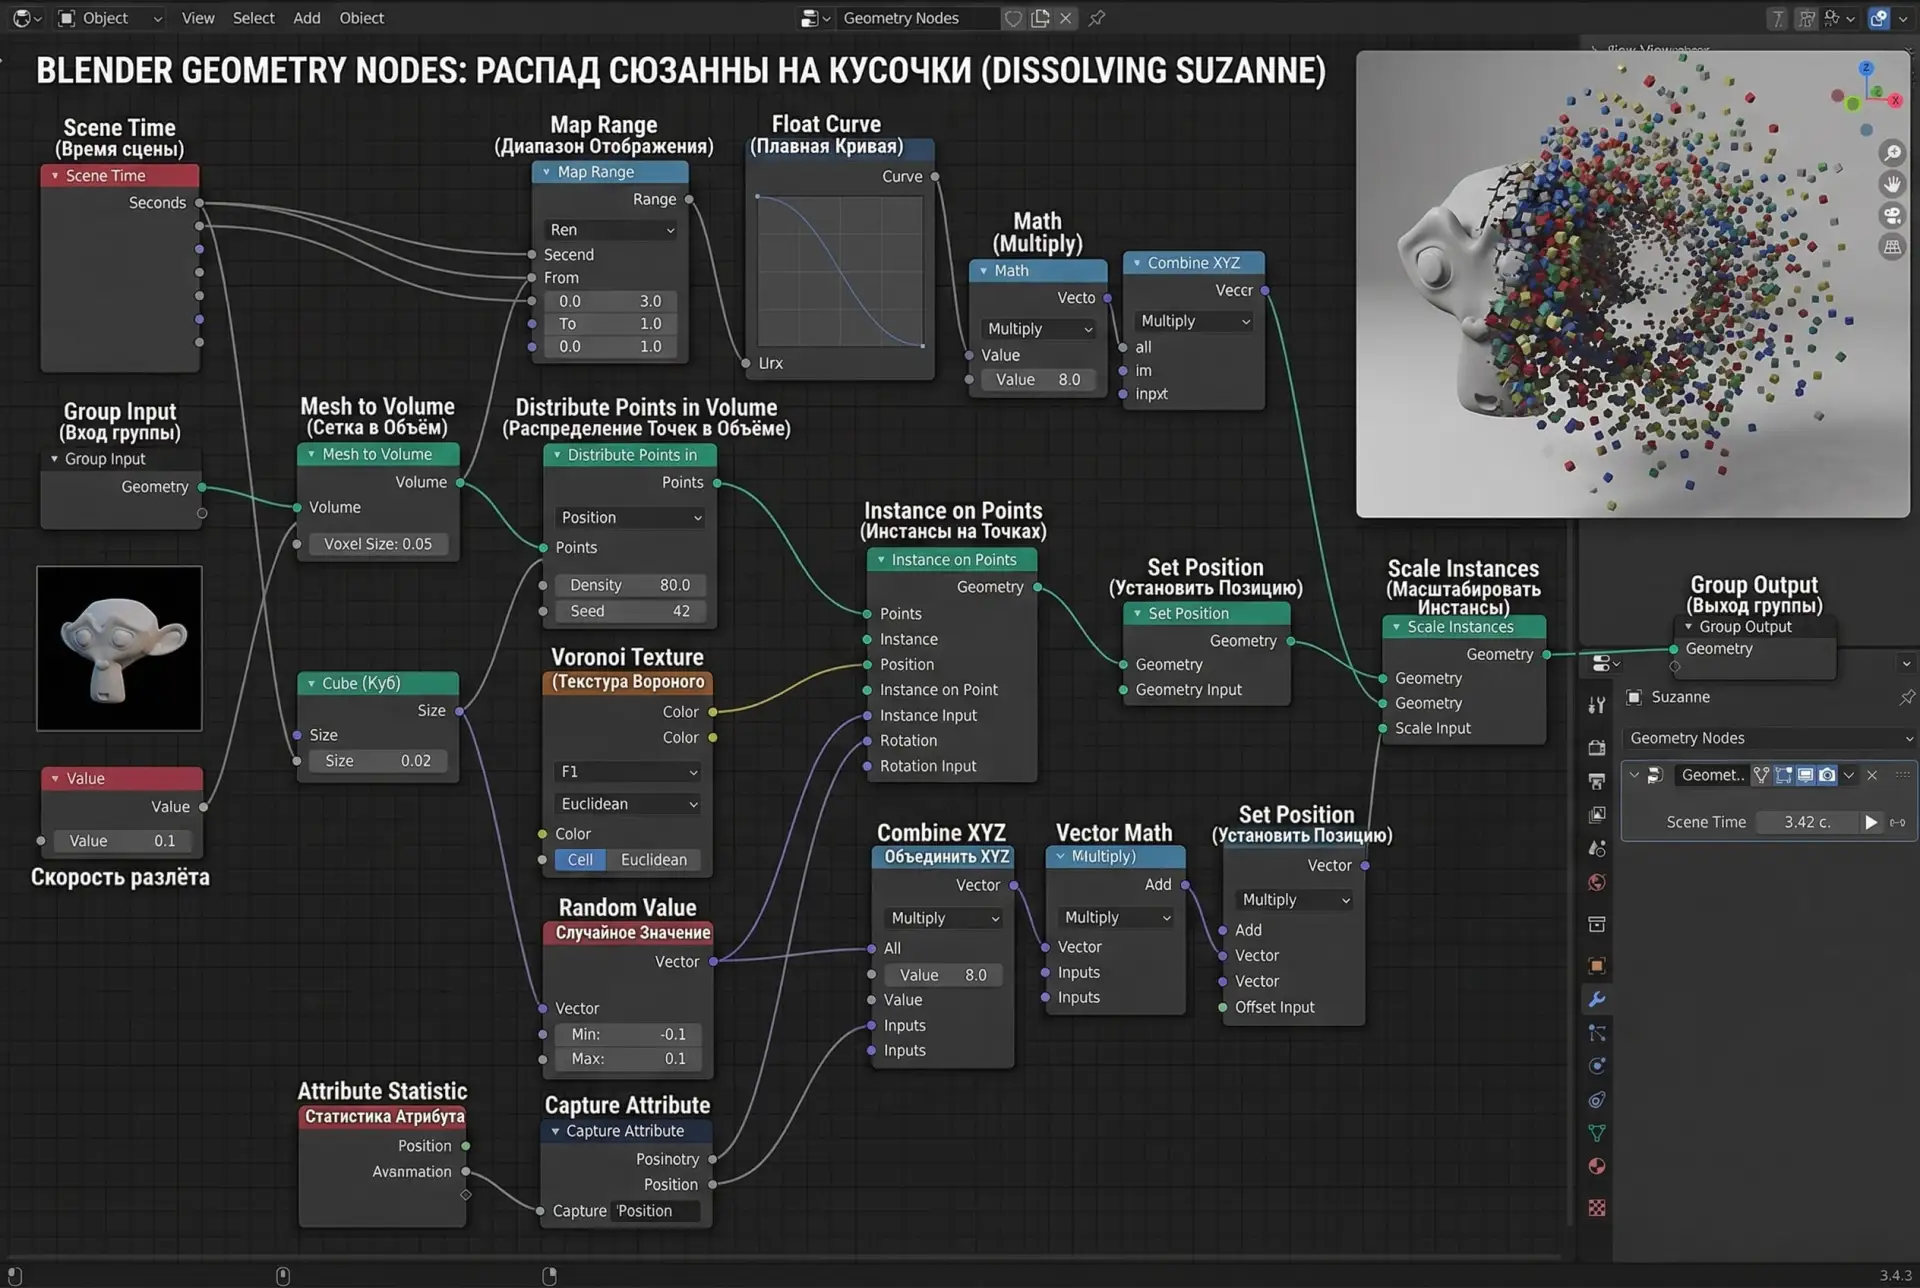Click the viewport pan hand icon

click(1892, 184)
